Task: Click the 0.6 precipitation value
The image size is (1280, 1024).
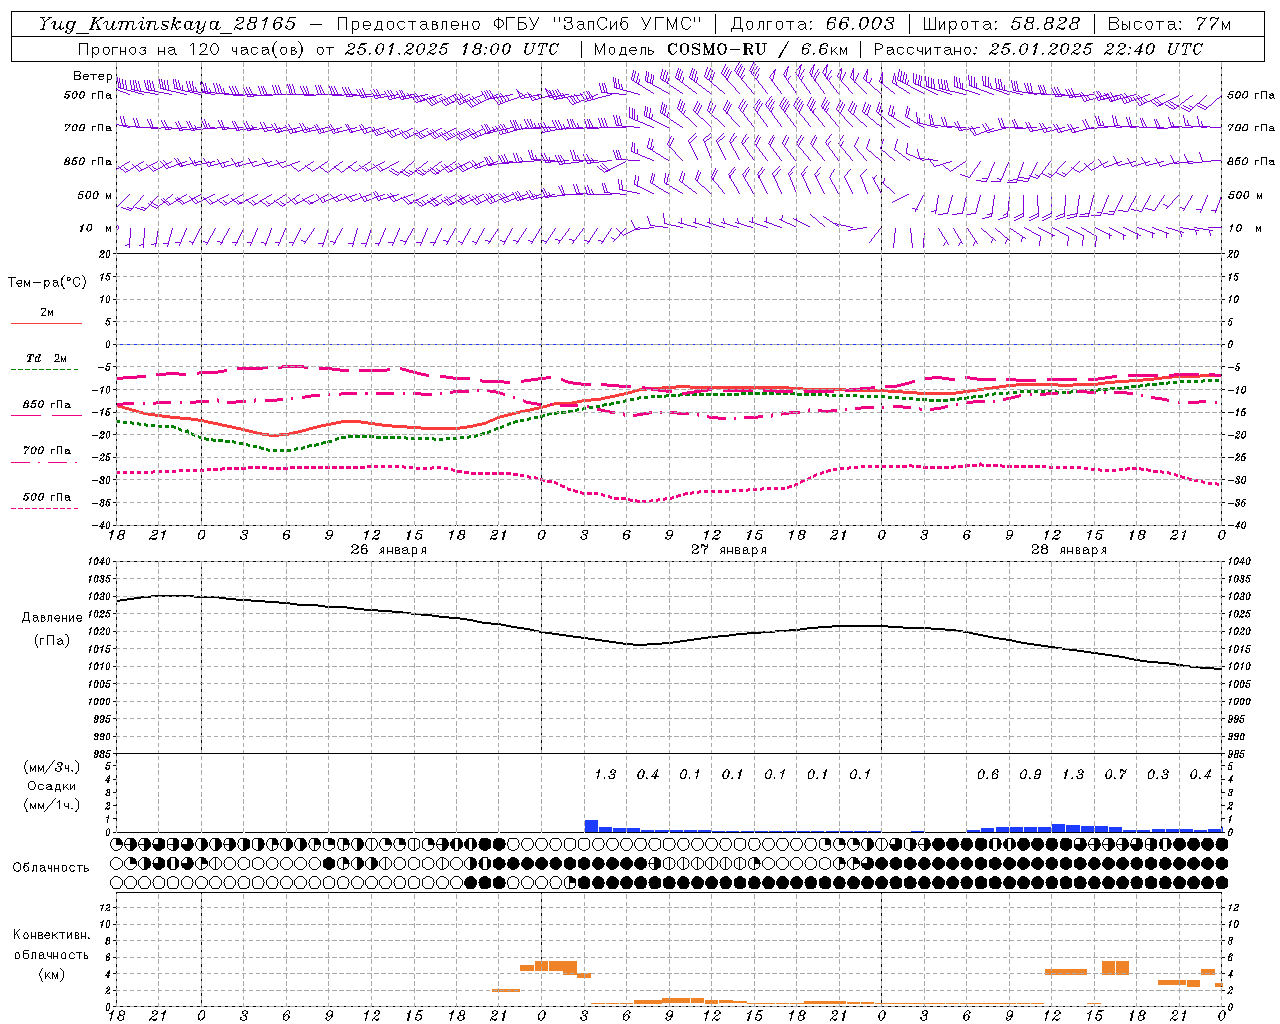Action: [988, 774]
